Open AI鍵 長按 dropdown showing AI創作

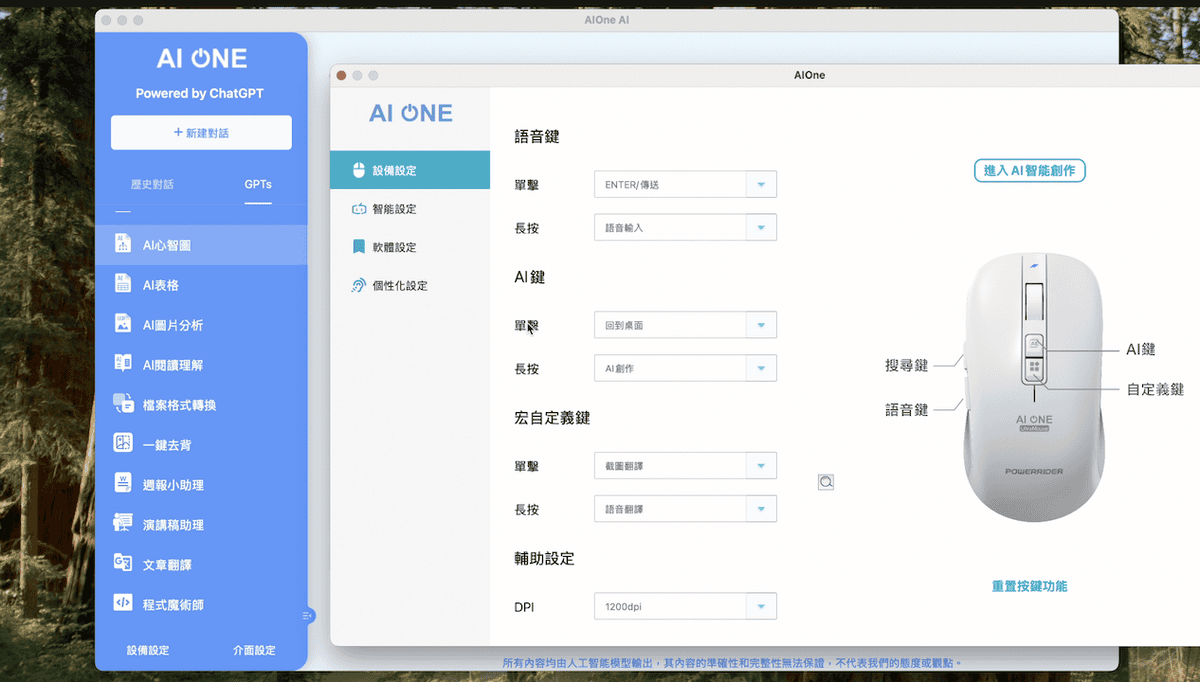pos(685,368)
